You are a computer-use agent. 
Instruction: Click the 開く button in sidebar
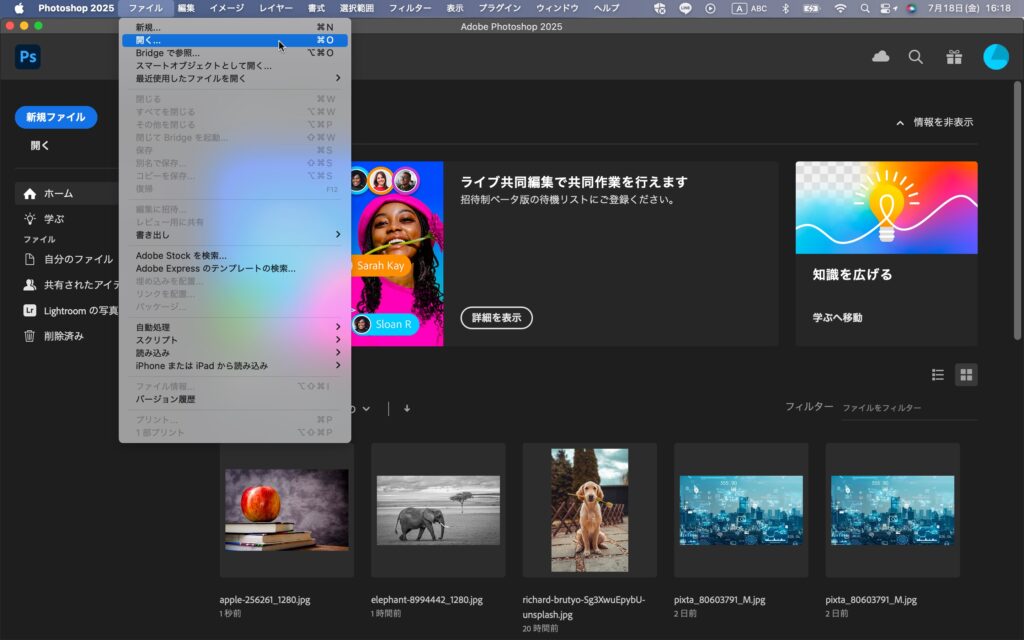click(40, 146)
